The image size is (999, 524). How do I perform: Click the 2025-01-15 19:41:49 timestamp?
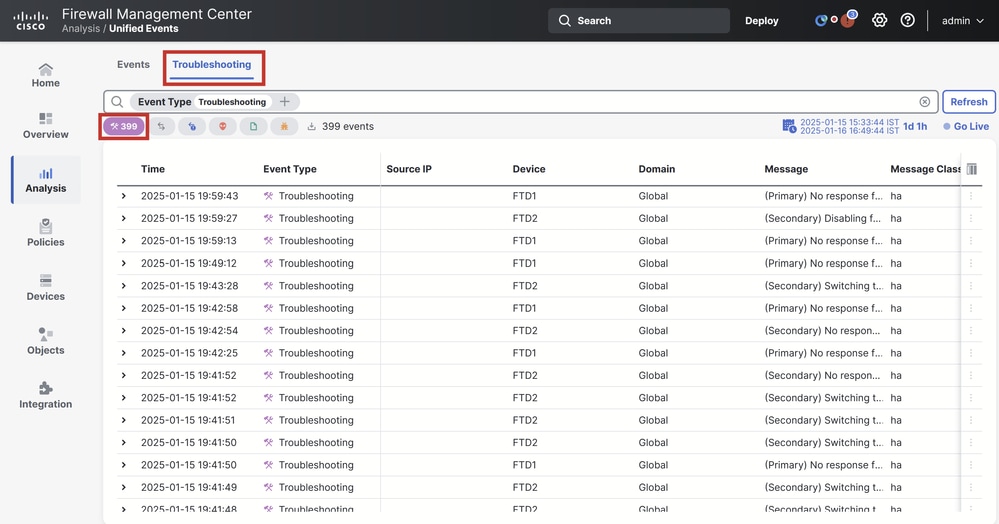(189, 487)
